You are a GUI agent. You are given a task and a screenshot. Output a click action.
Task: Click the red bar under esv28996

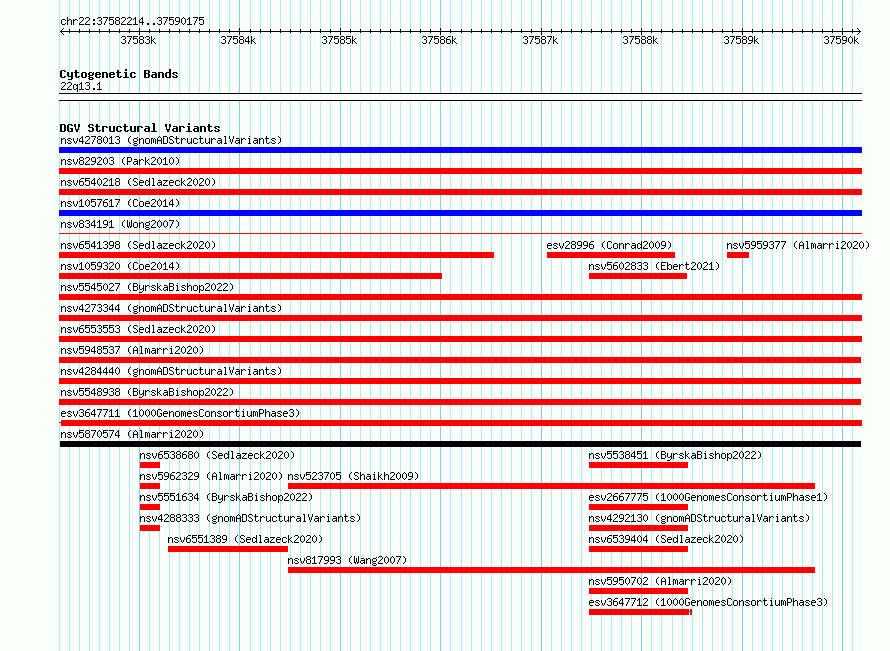(x=611, y=255)
